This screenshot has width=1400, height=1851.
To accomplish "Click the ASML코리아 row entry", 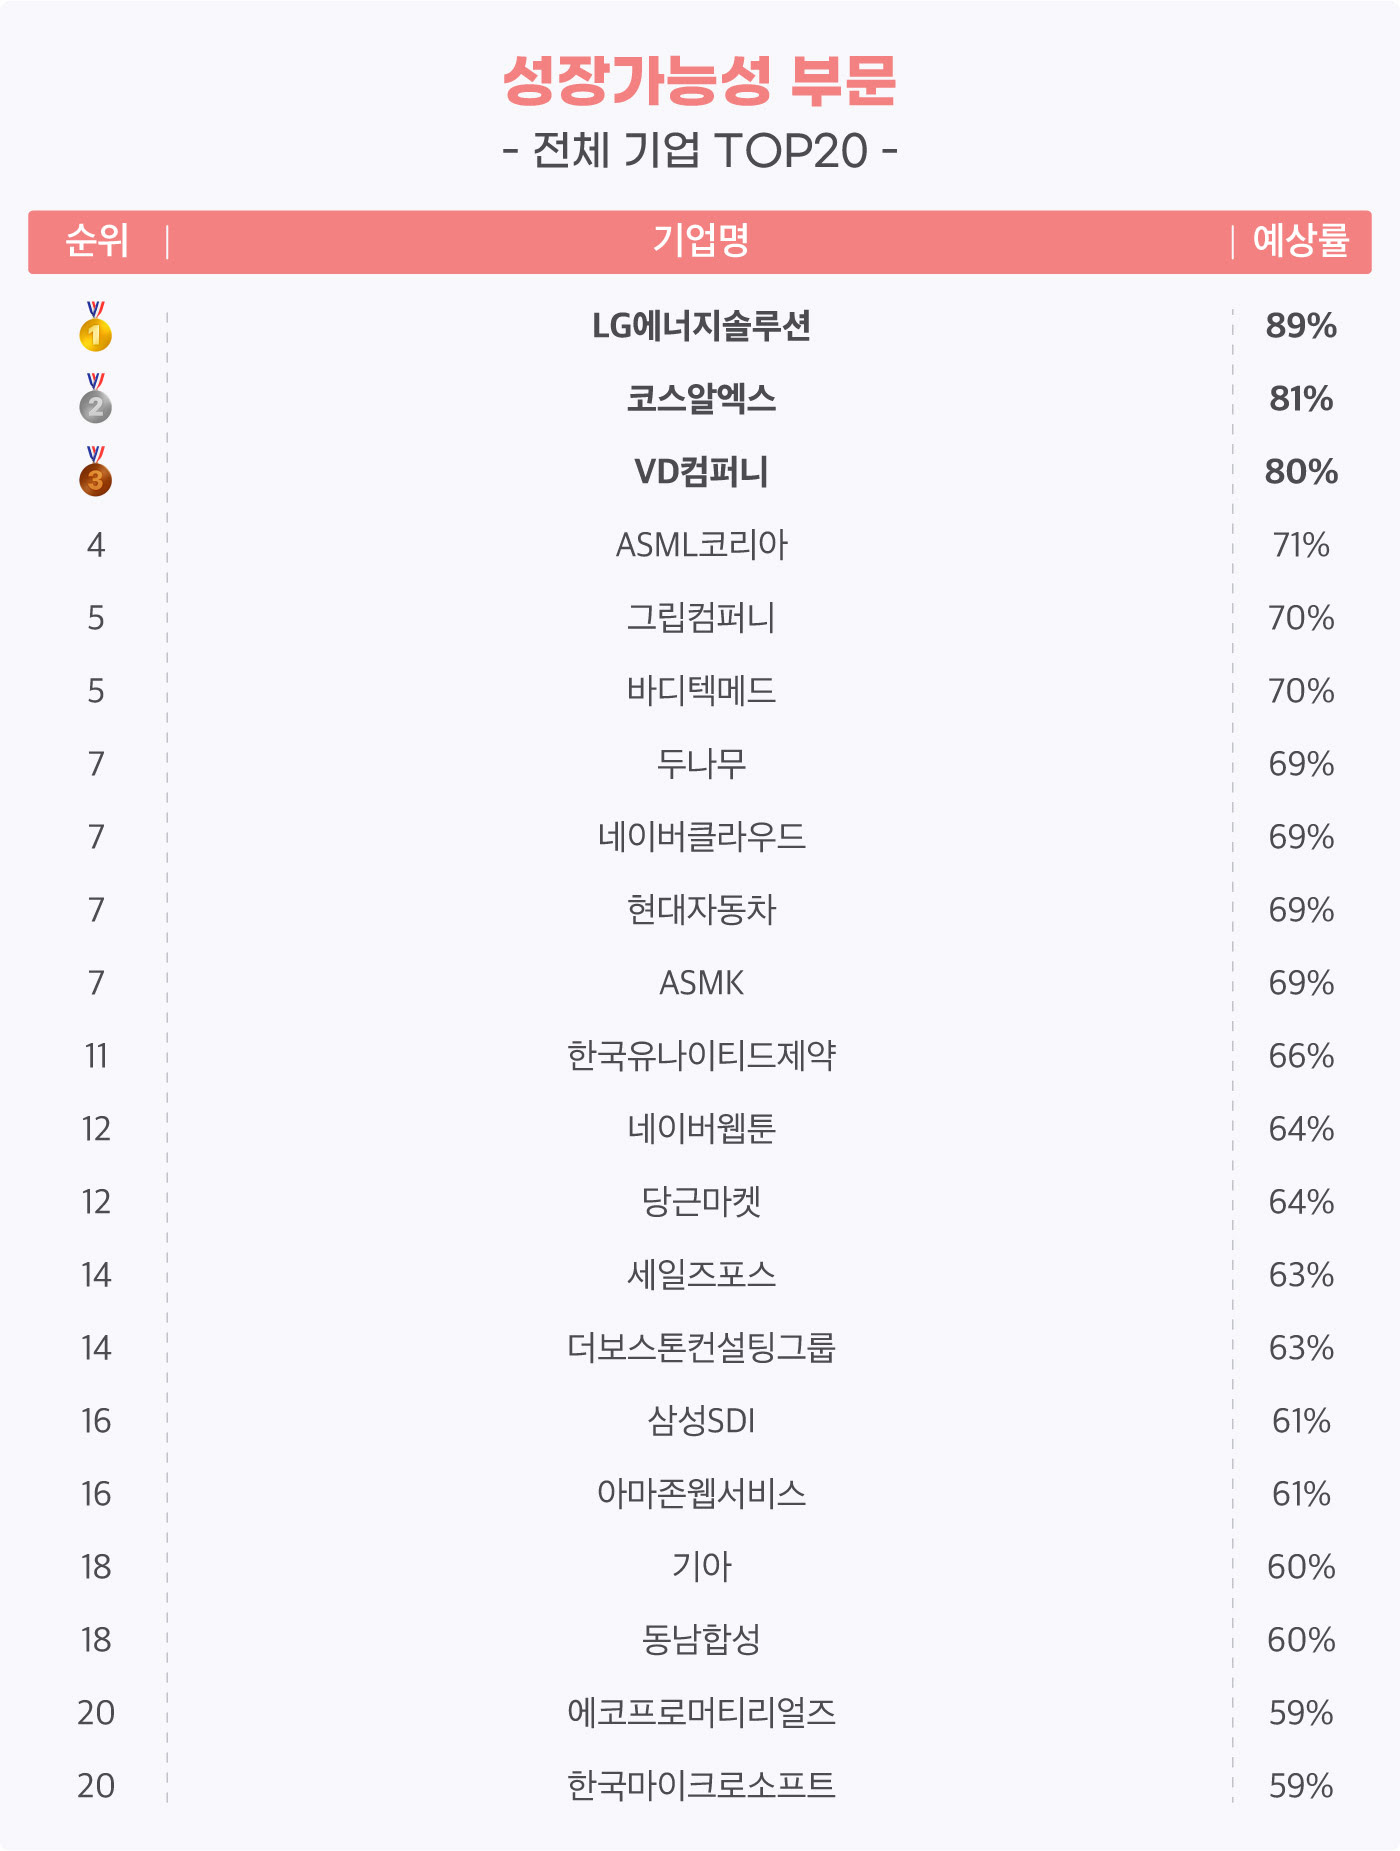I will pyautogui.click(x=701, y=545).
